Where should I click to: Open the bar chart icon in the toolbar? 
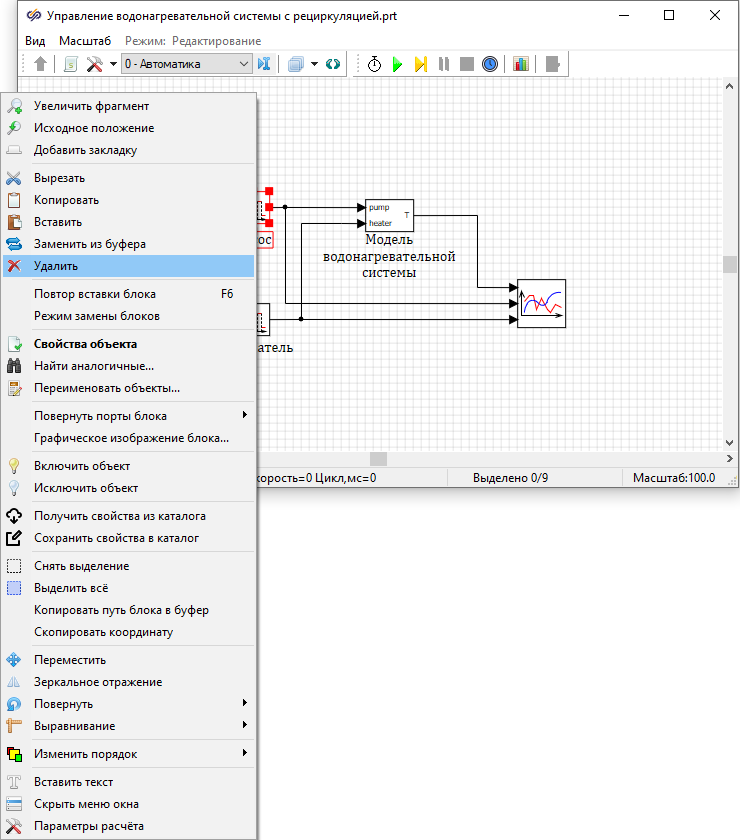520,64
